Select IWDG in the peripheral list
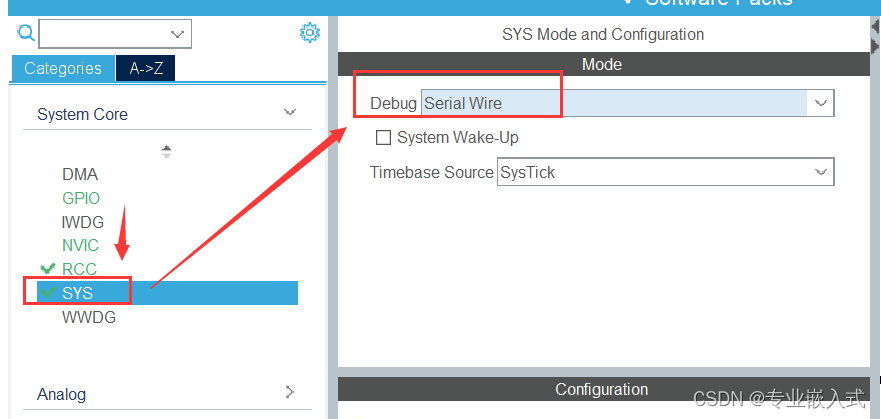The width and height of the screenshot is (881, 419). (x=83, y=222)
